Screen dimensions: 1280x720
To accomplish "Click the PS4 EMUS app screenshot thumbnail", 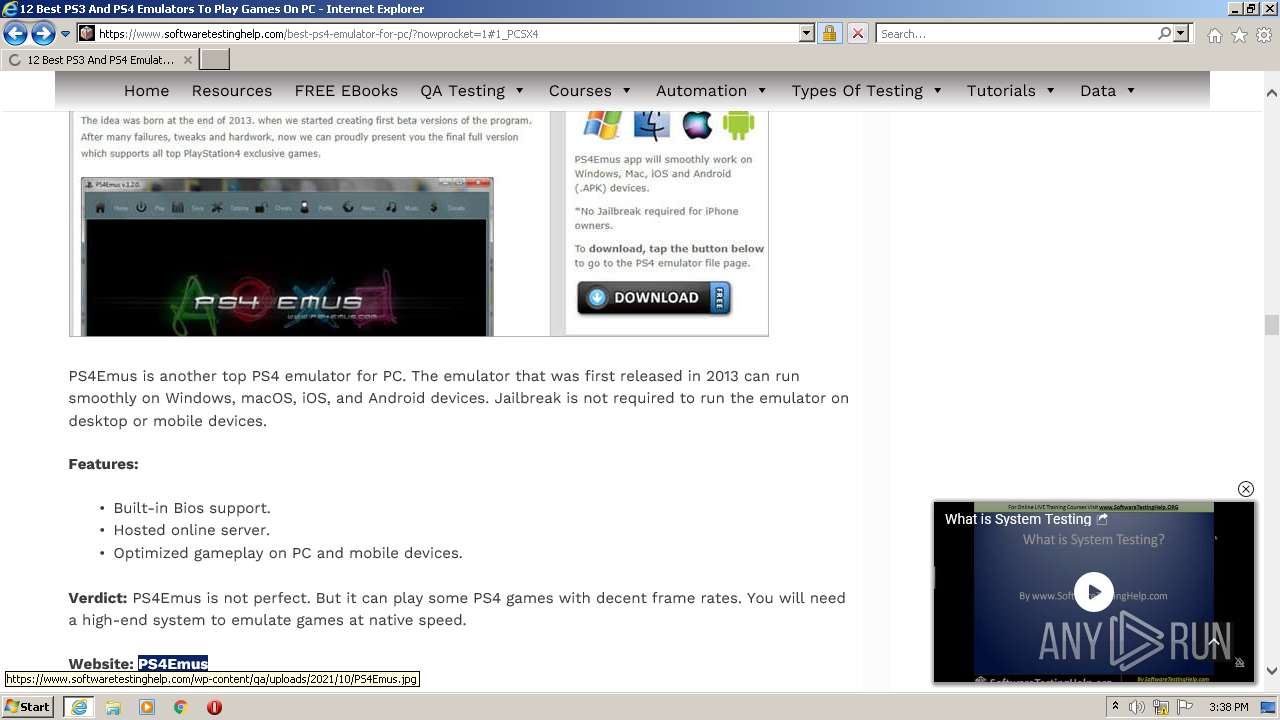I will [x=287, y=257].
